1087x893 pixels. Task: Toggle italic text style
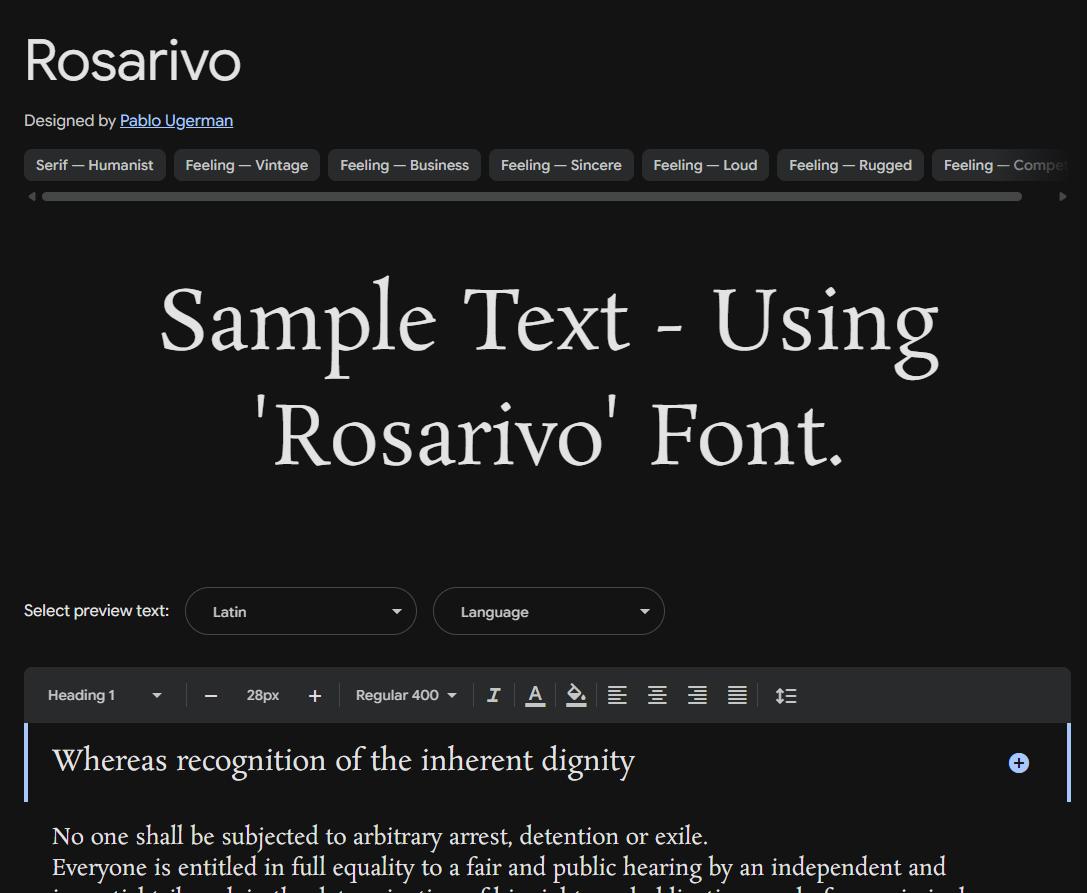pos(494,695)
